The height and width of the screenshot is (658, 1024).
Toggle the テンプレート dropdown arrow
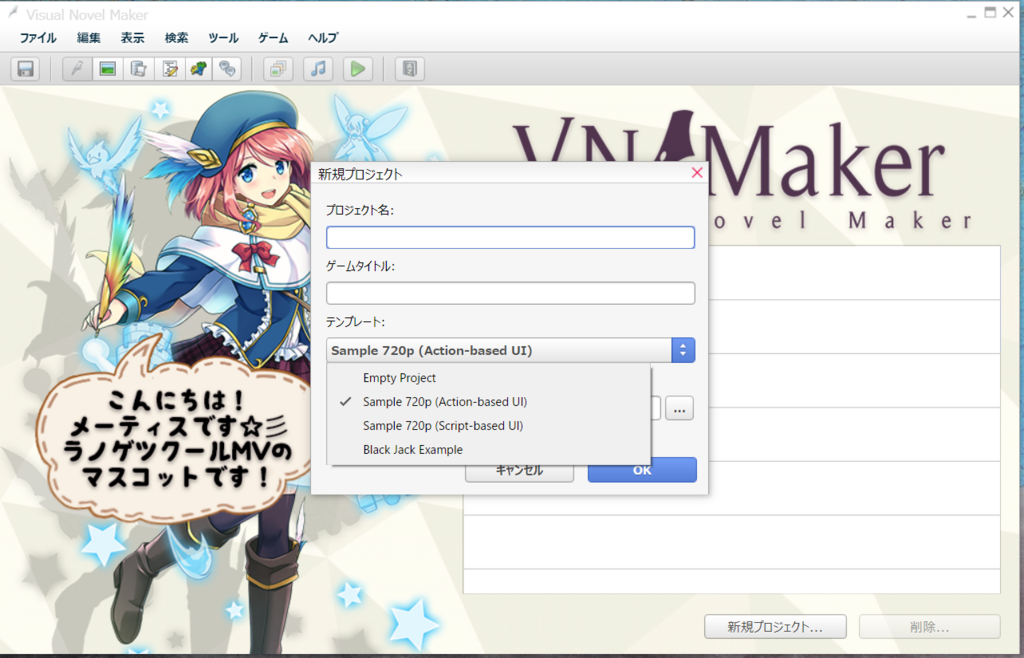coord(683,351)
